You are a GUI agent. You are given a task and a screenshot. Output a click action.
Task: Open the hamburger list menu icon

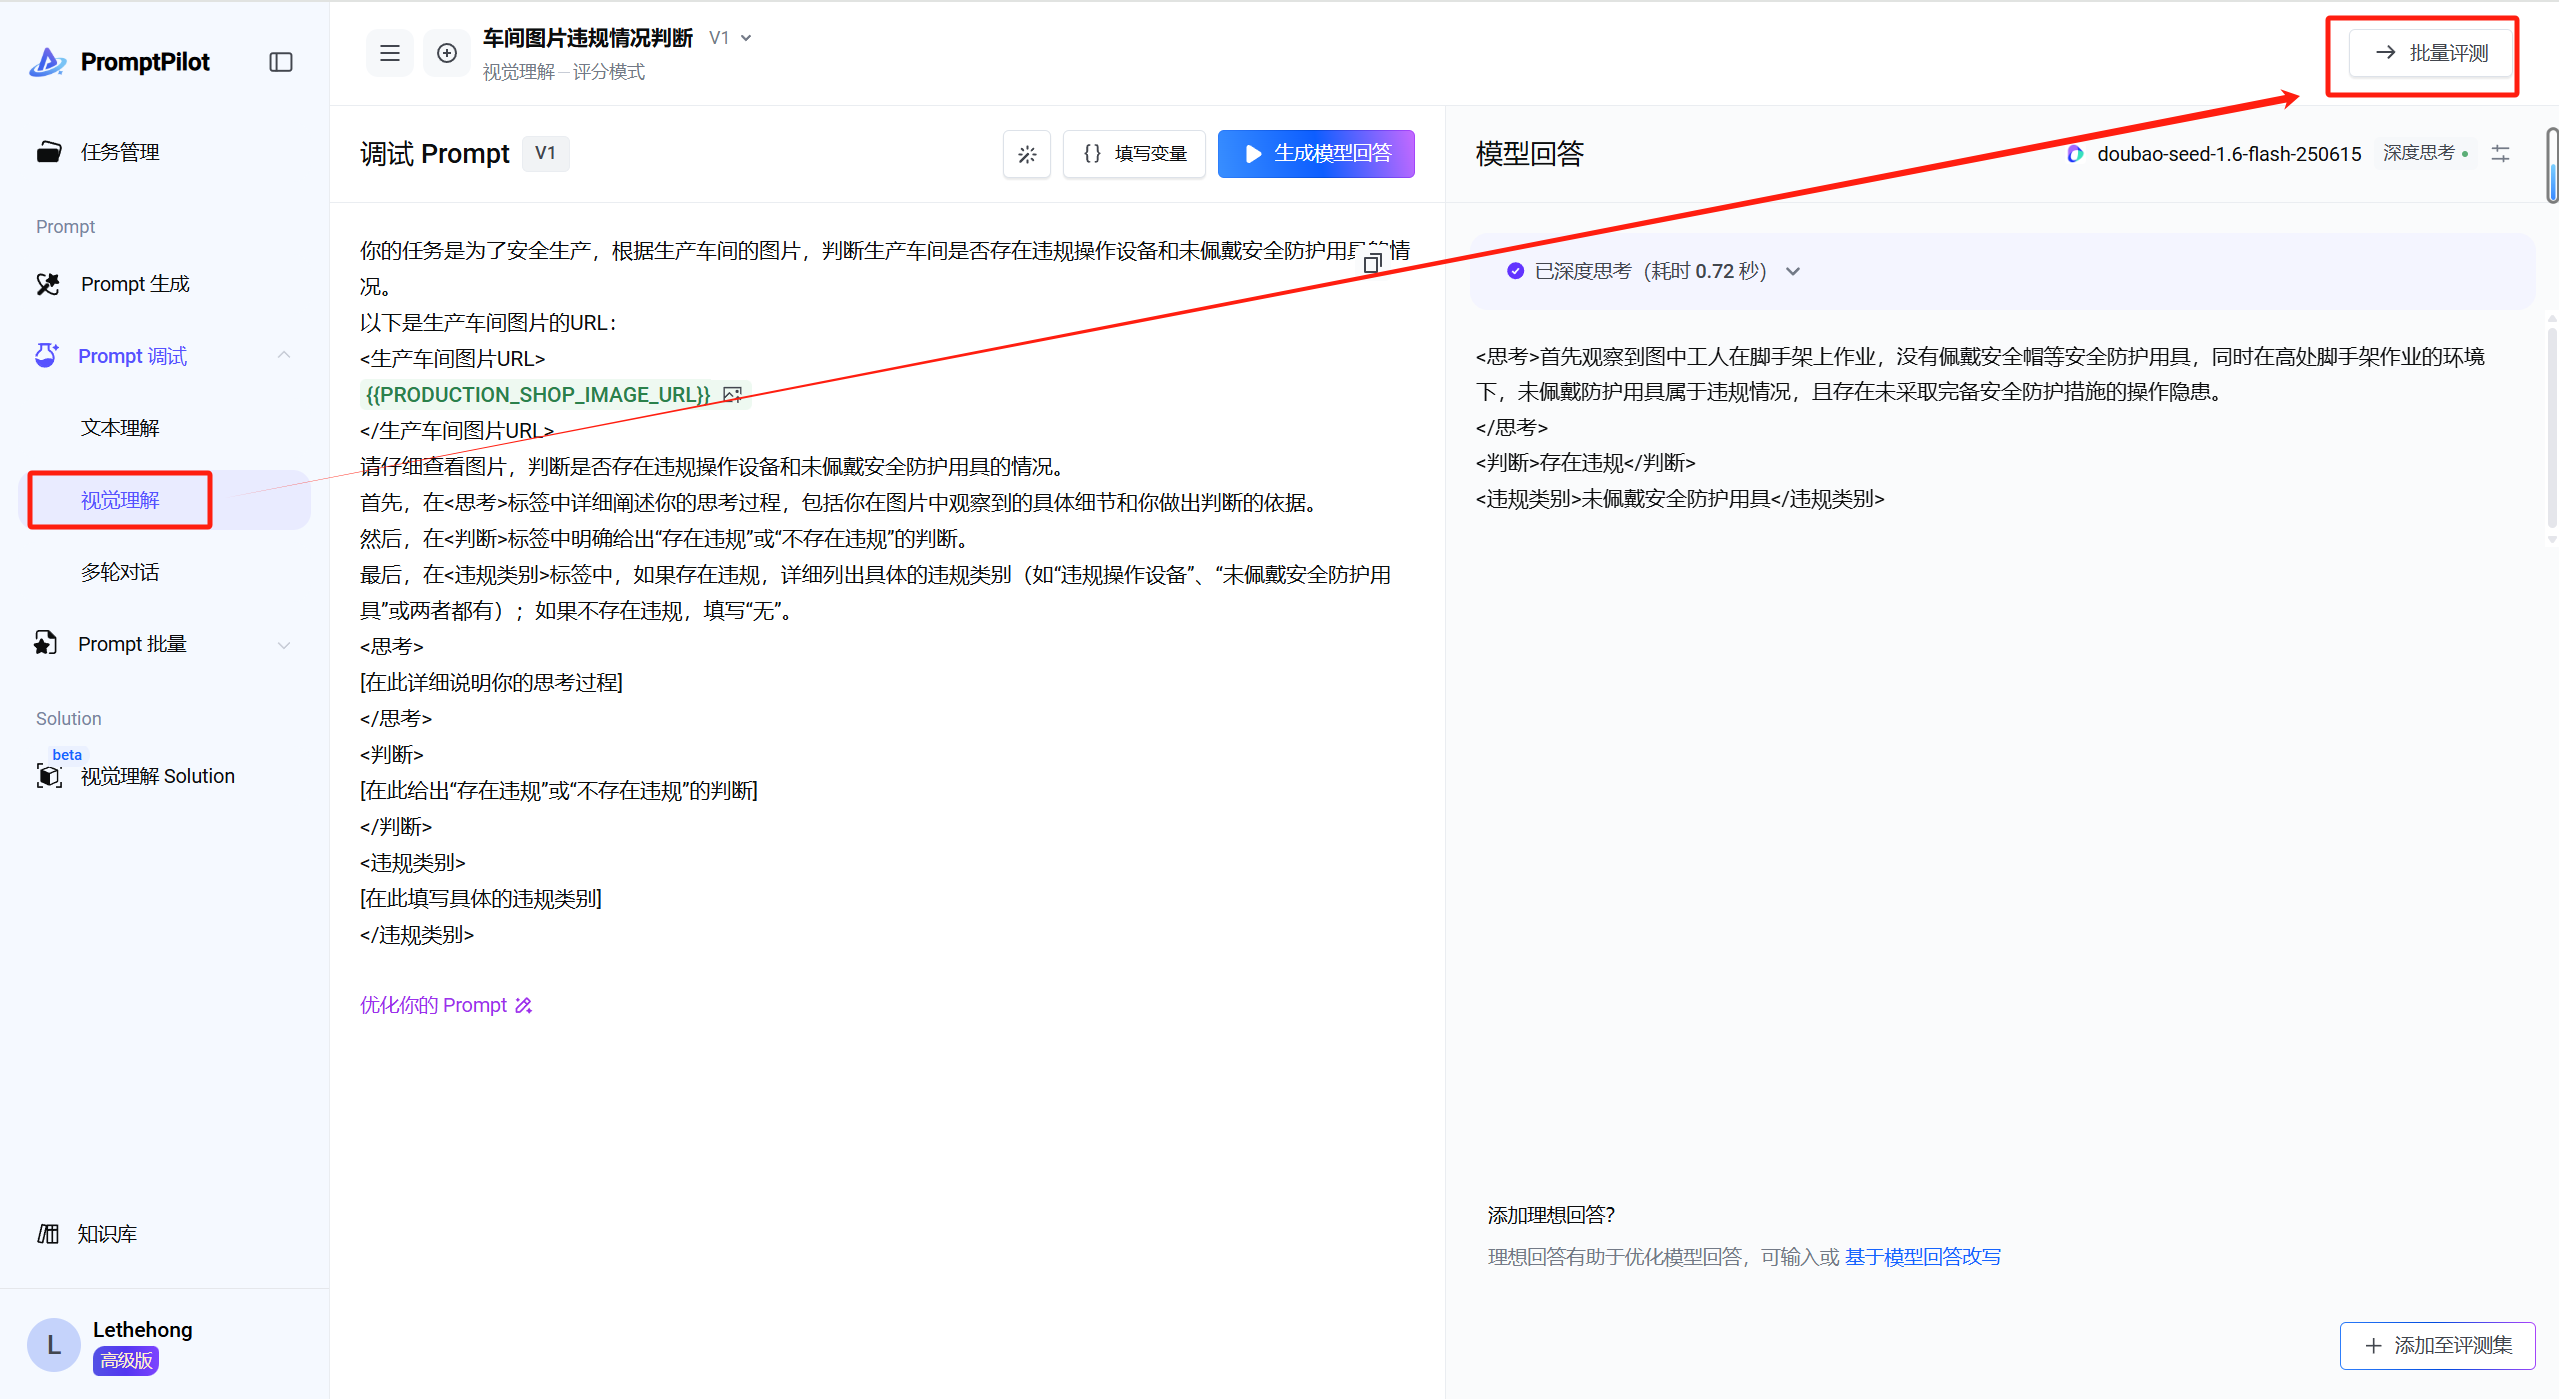click(x=390, y=53)
